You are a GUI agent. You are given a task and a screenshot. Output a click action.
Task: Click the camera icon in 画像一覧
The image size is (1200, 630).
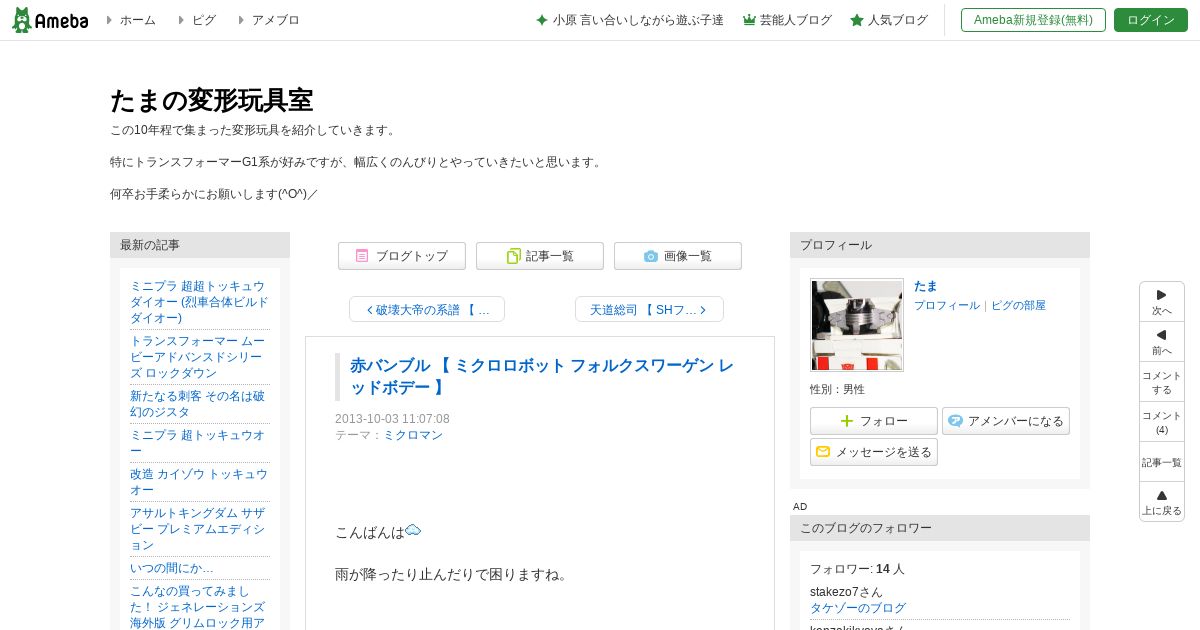[x=651, y=256]
